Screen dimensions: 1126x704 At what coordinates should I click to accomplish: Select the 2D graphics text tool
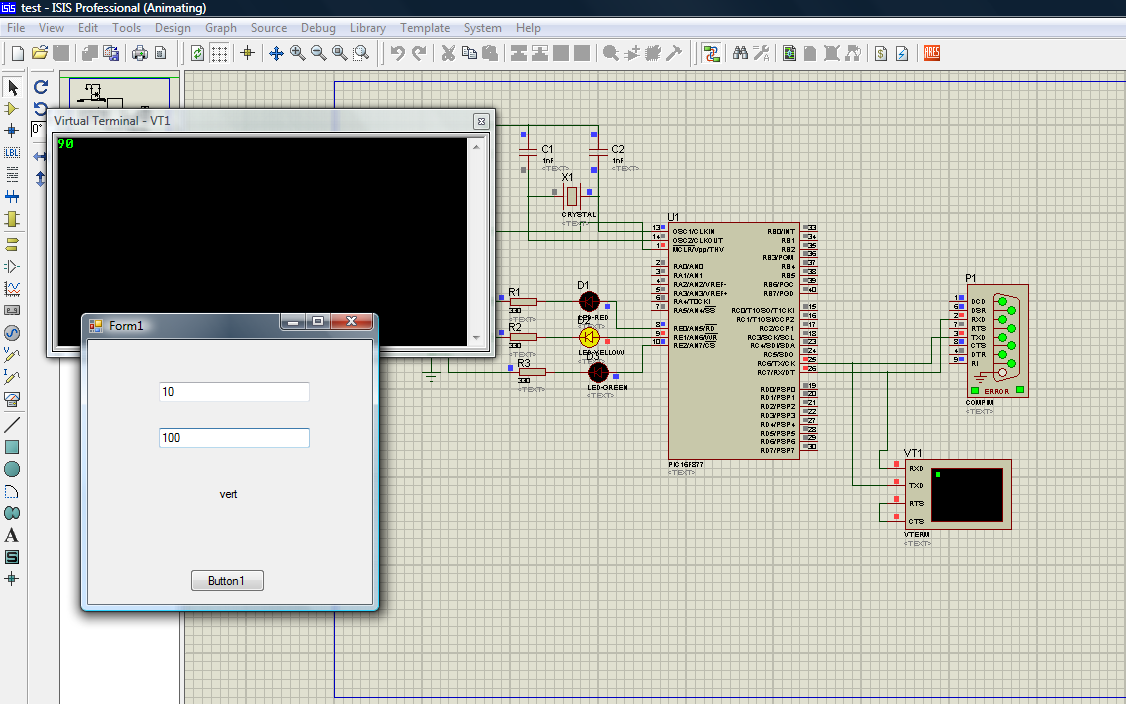12,535
